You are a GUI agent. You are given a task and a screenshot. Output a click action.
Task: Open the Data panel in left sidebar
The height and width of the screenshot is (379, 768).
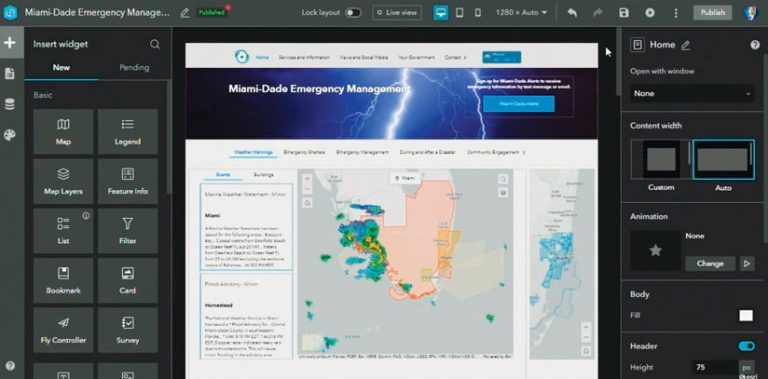click(9, 104)
